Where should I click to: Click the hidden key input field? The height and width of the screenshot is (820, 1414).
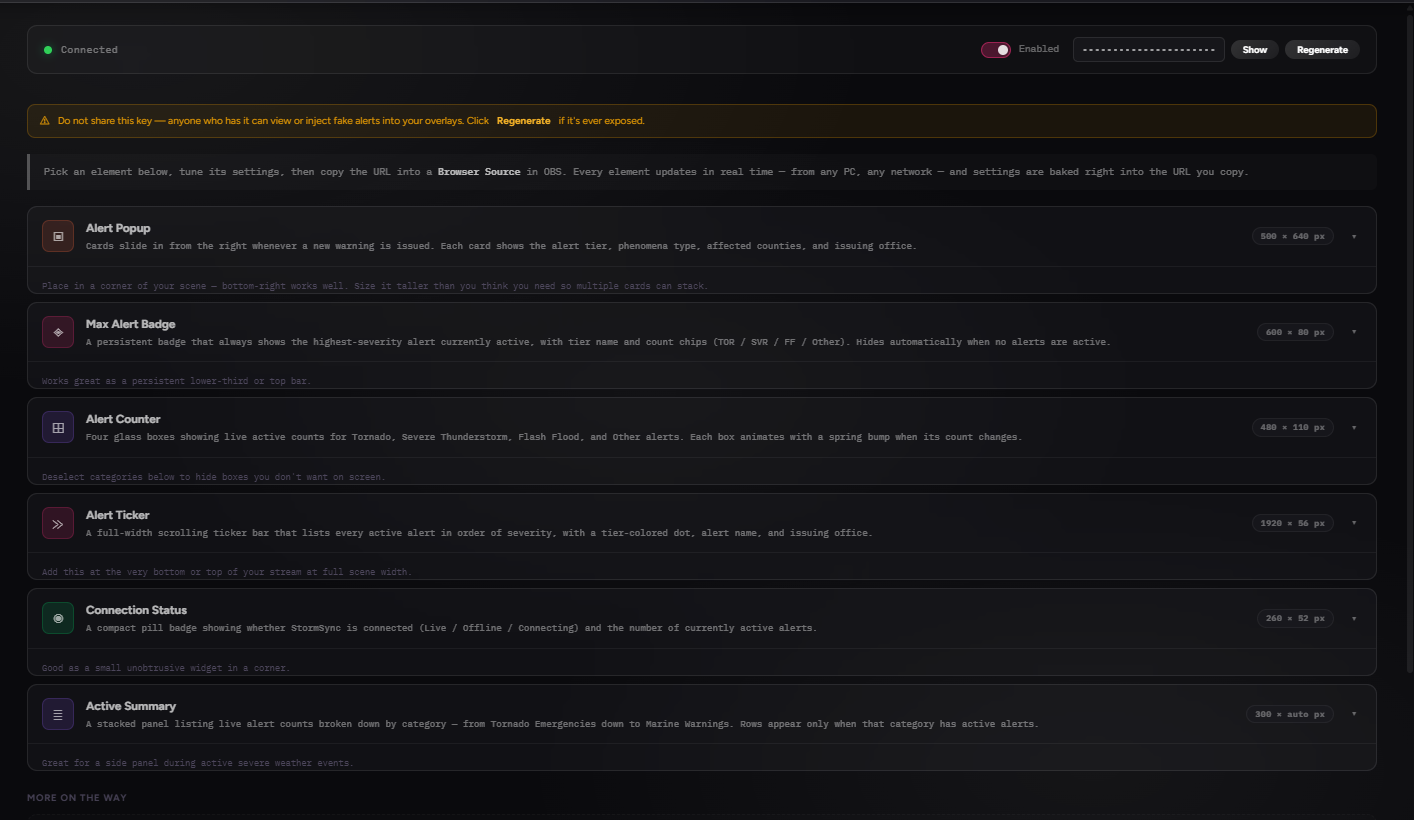click(1149, 50)
